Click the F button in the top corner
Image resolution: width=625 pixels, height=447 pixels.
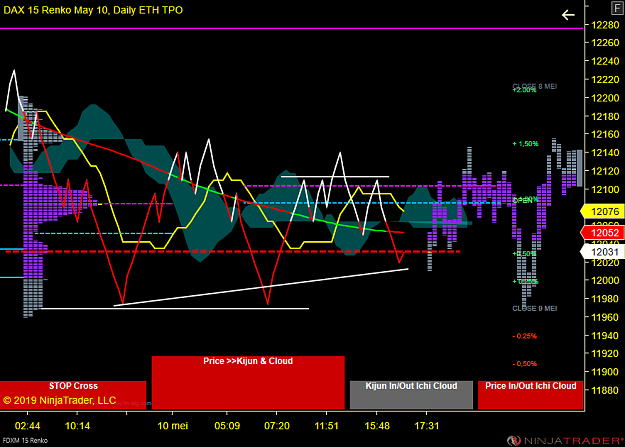tap(617, 7)
